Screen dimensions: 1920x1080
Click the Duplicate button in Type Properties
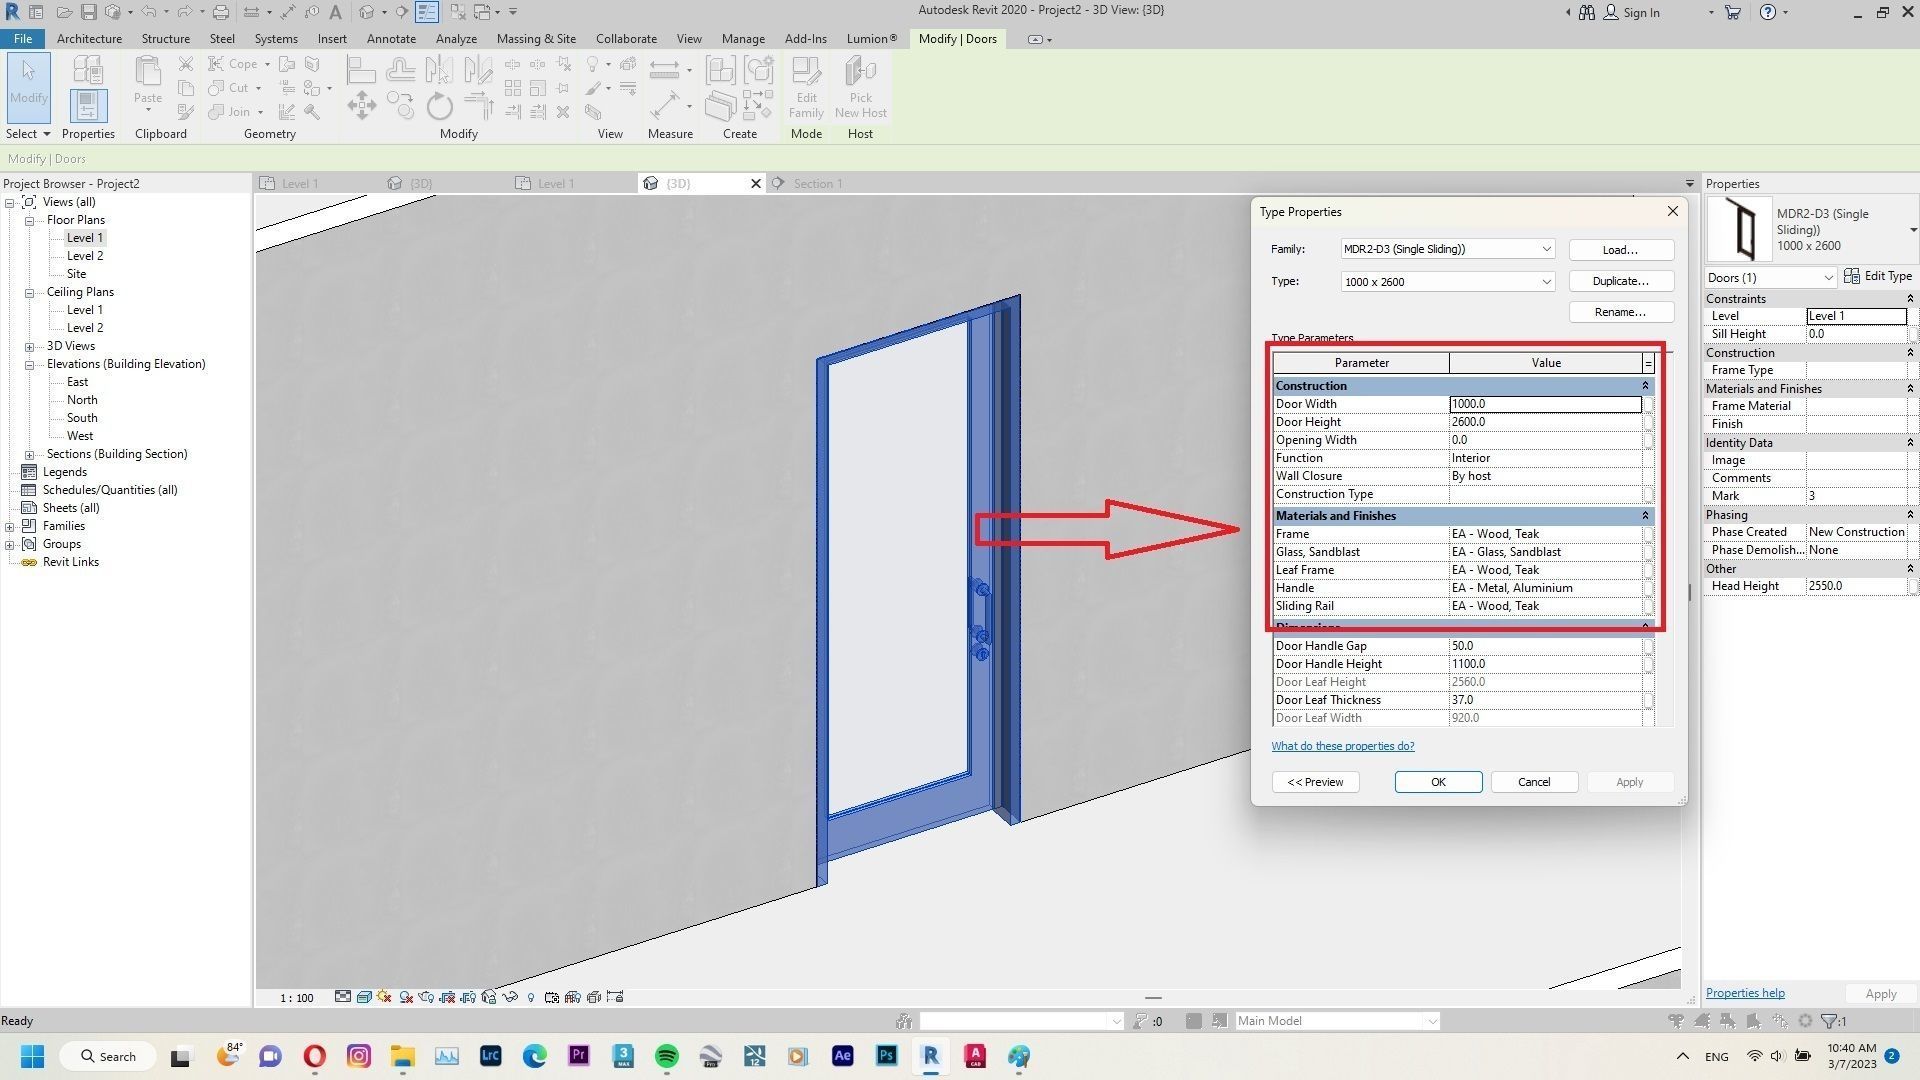tap(1620, 281)
